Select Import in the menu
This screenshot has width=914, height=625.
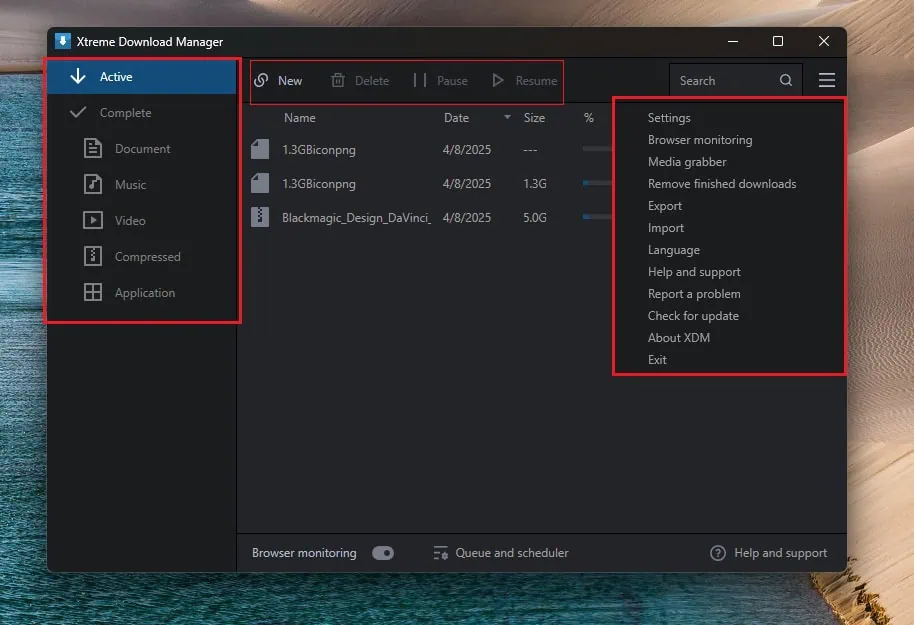[666, 228]
